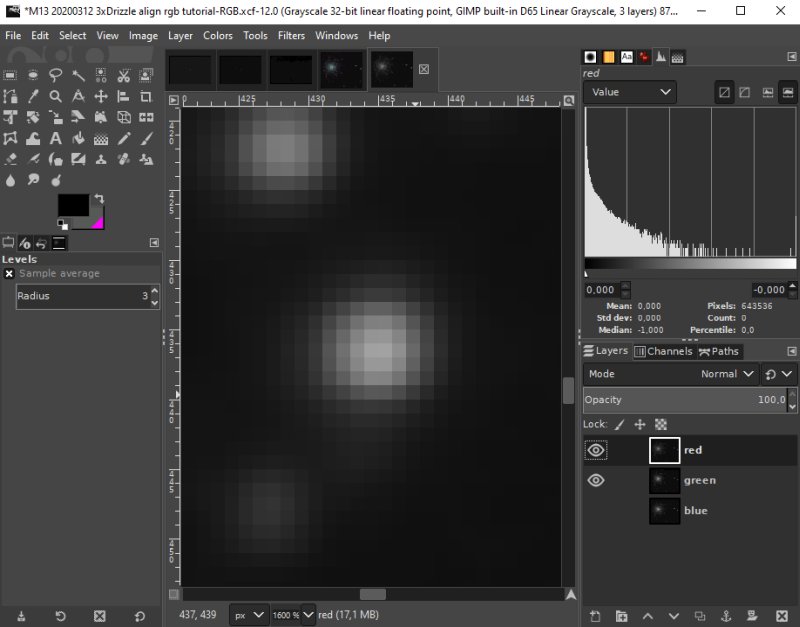Image resolution: width=800 pixels, height=627 pixels.
Task: Select the Move tool
Action: [x=101, y=96]
